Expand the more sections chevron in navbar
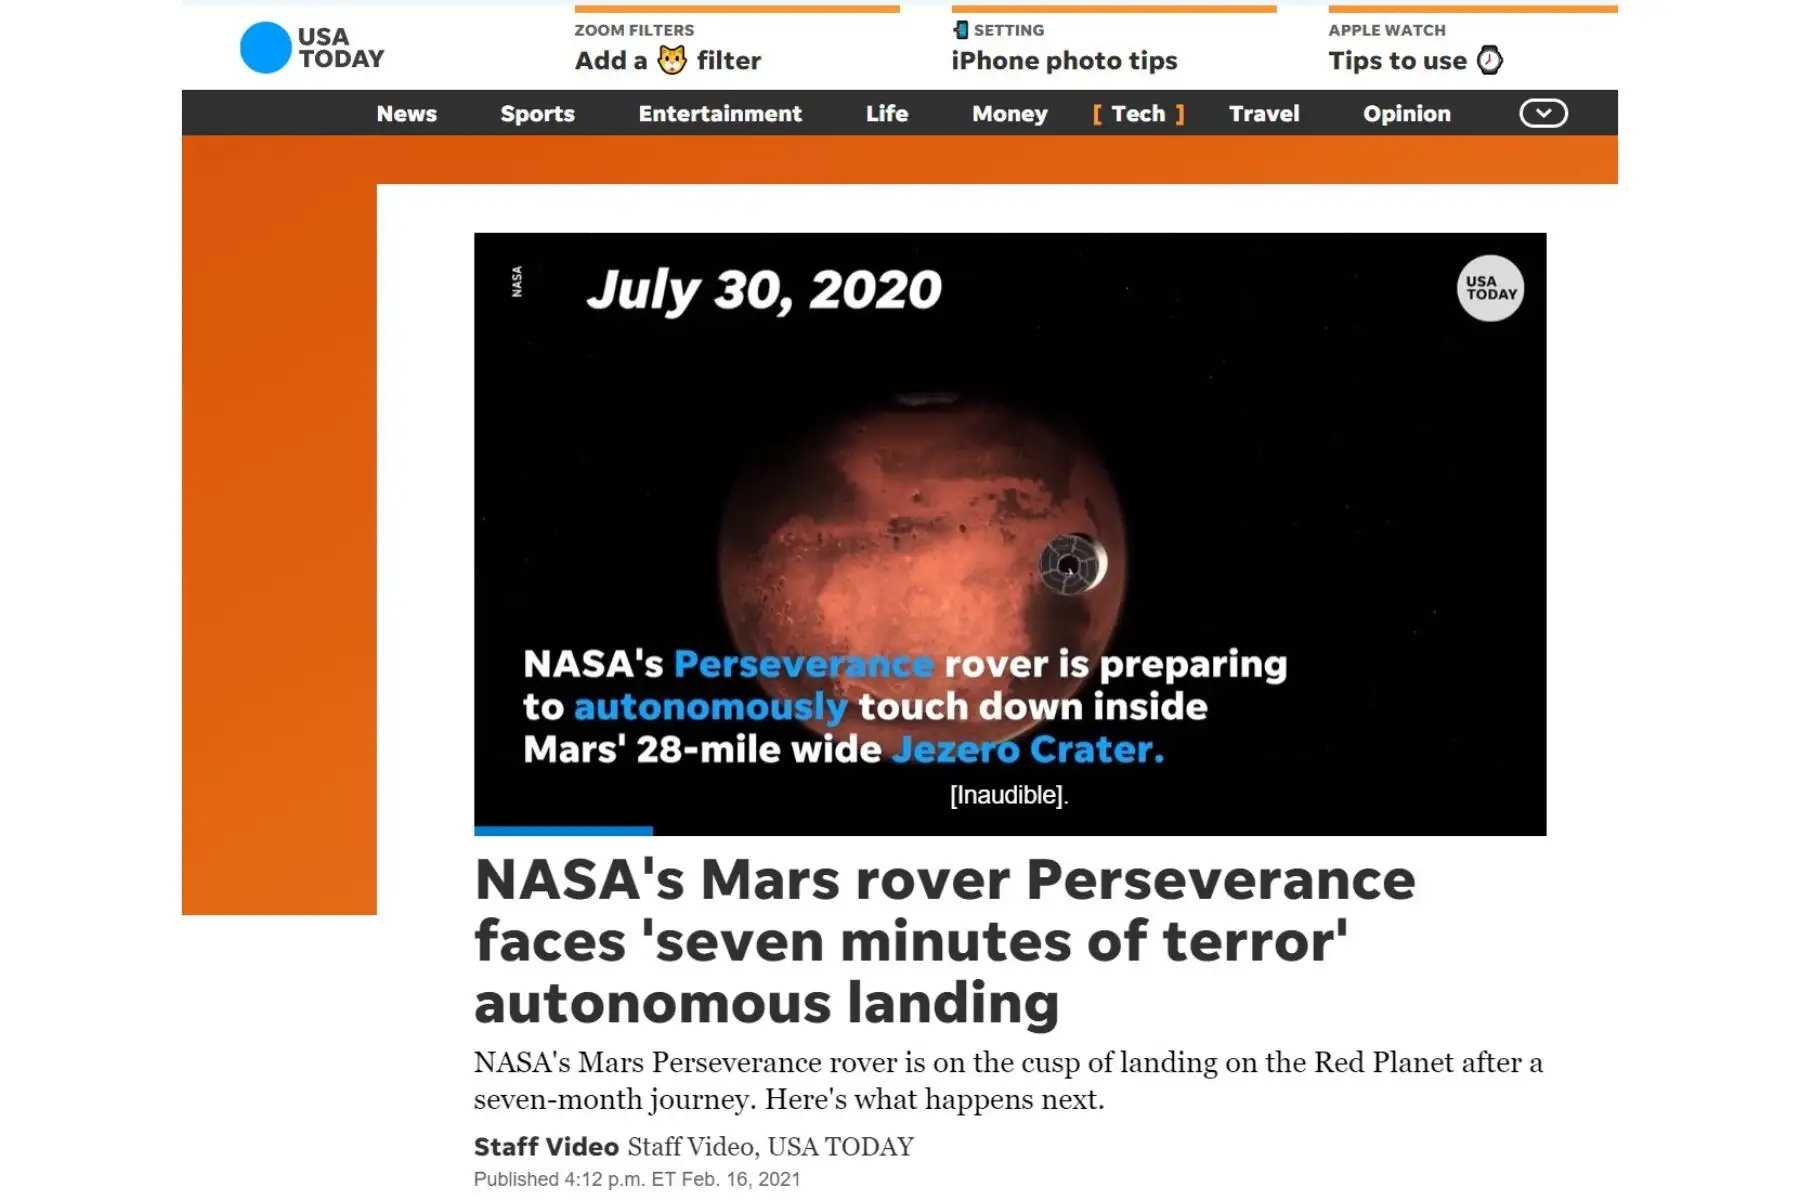This screenshot has height=1200, width=1800. (x=1543, y=113)
